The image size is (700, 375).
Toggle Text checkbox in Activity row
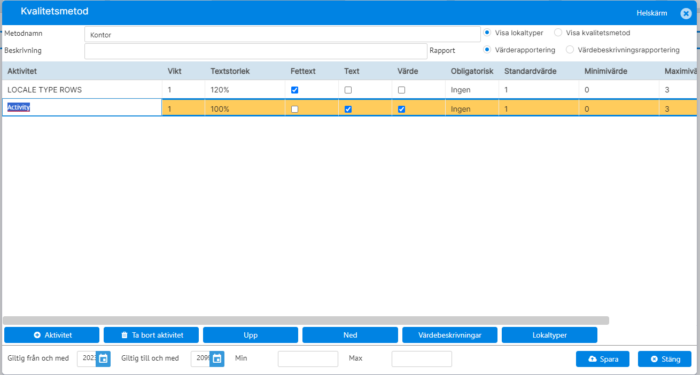pyautogui.click(x=348, y=109)
